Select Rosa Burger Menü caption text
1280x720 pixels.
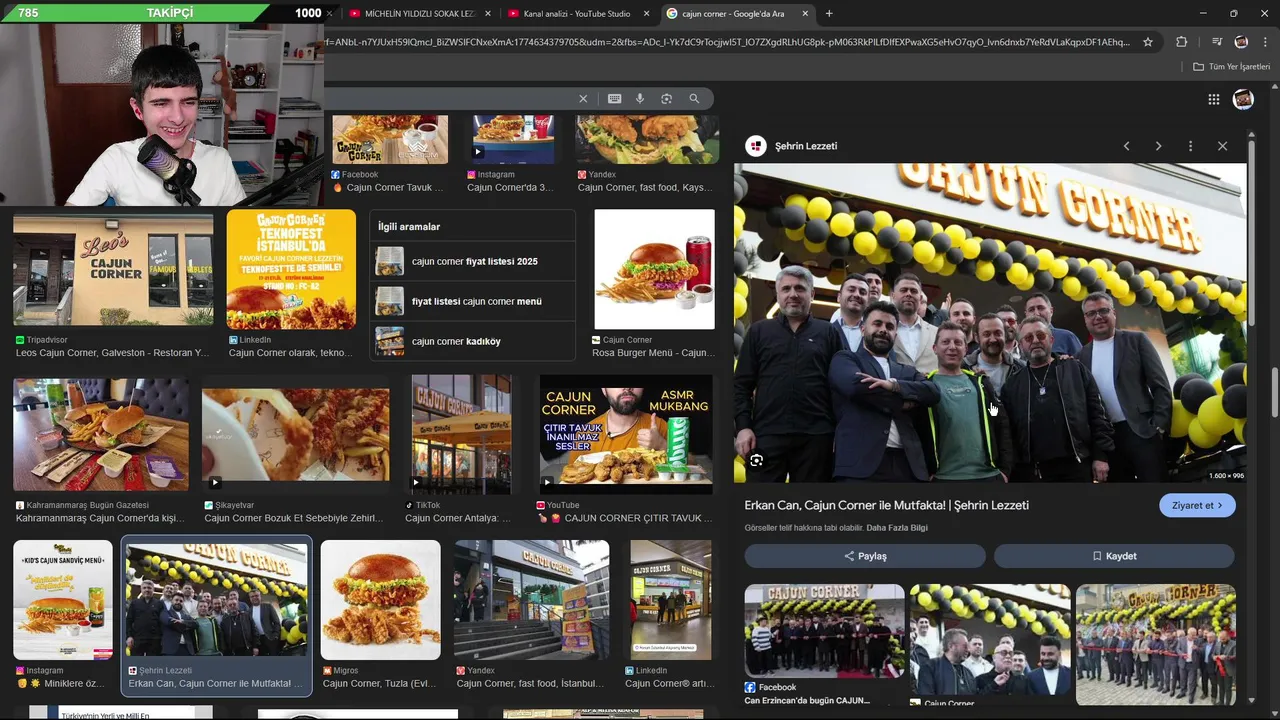click(x=653, y=353)
